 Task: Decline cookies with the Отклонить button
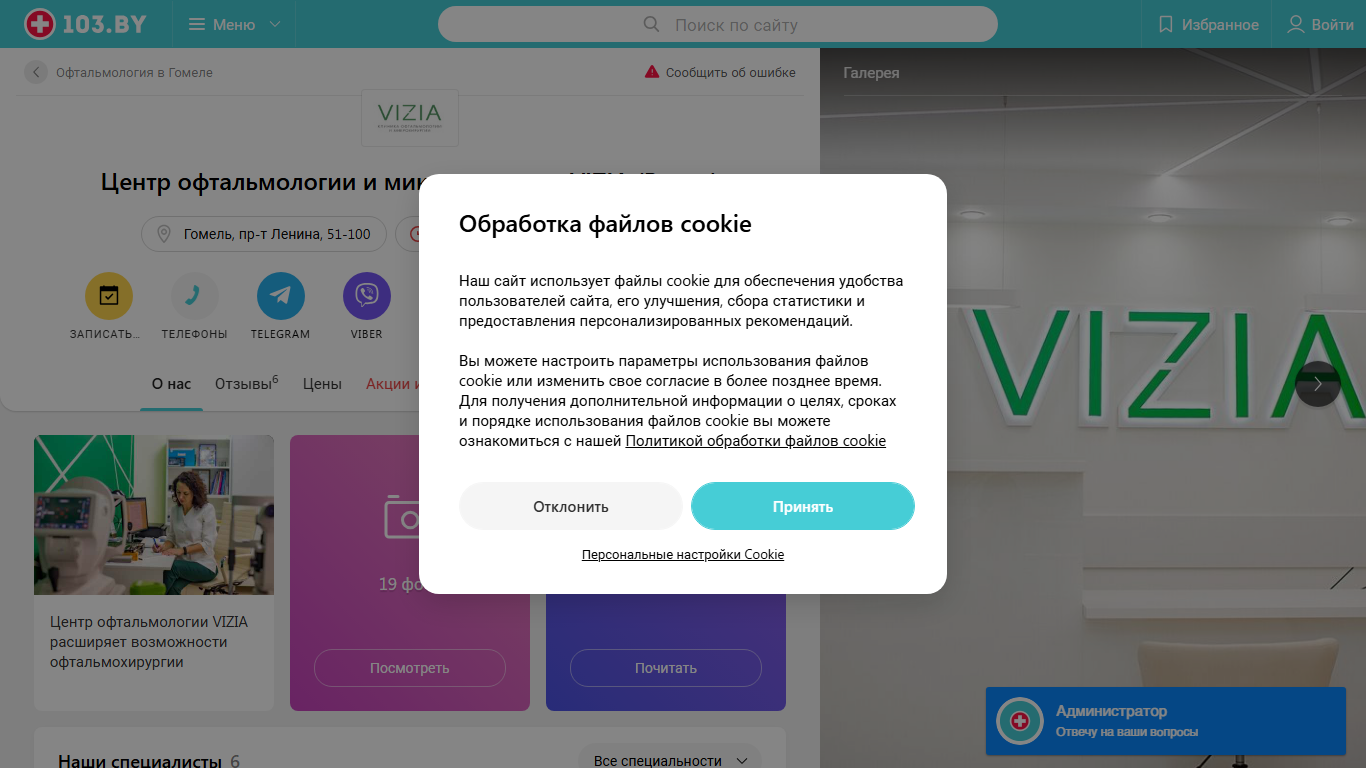[571, 507]
